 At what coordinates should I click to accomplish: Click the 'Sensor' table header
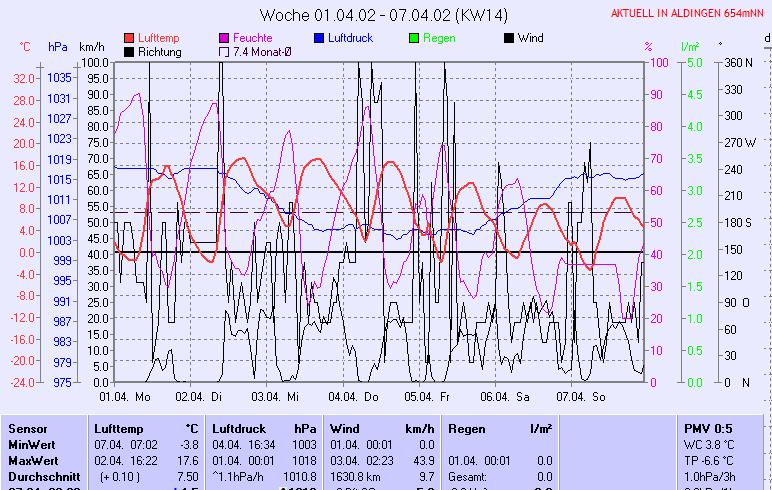pyautogui.click(x=26, y=427)
